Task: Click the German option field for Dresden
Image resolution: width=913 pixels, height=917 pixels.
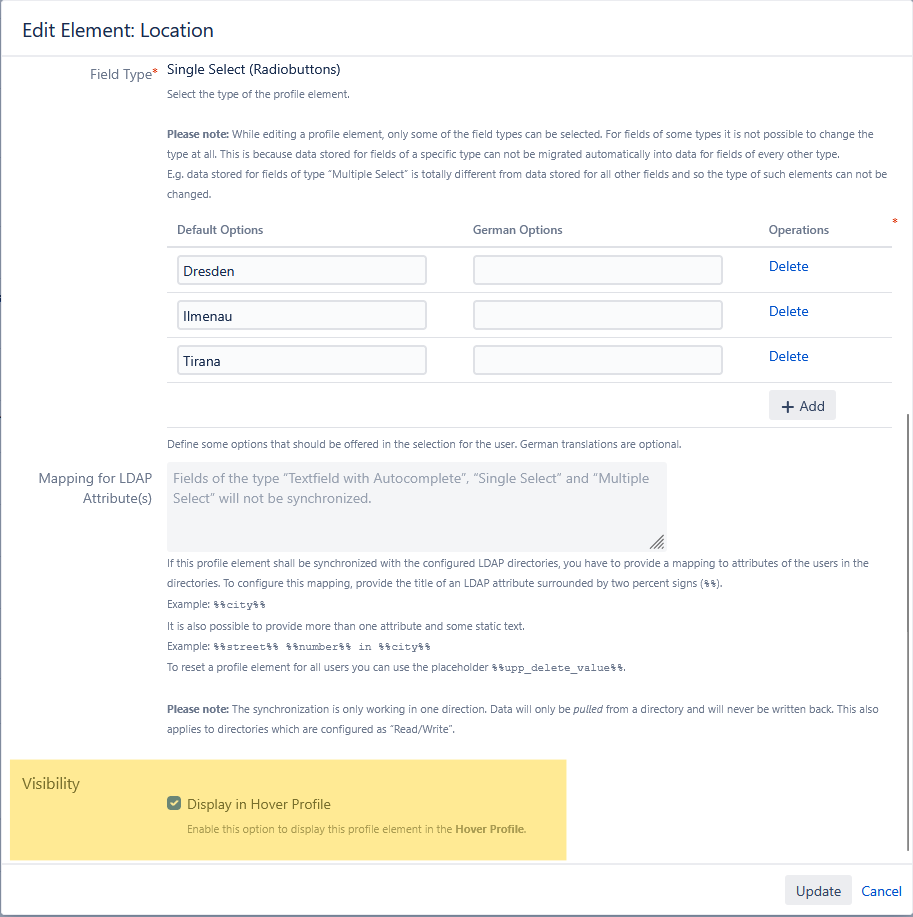Action: 597,270
